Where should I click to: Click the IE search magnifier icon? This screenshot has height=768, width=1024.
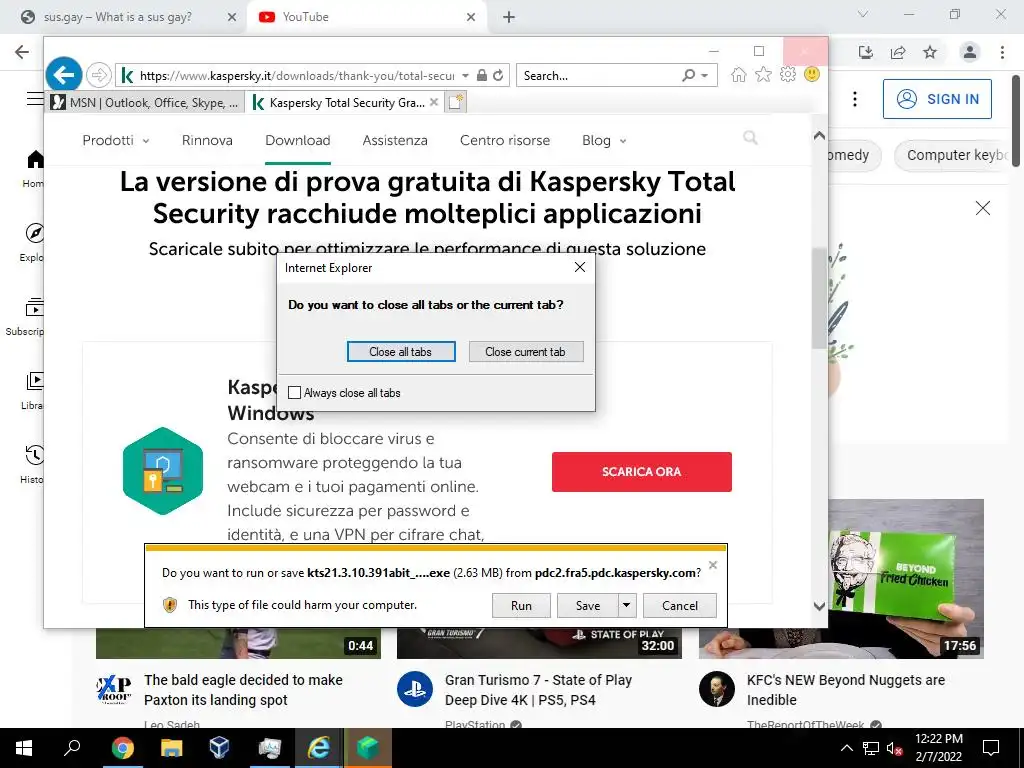[x=688, y=75]
